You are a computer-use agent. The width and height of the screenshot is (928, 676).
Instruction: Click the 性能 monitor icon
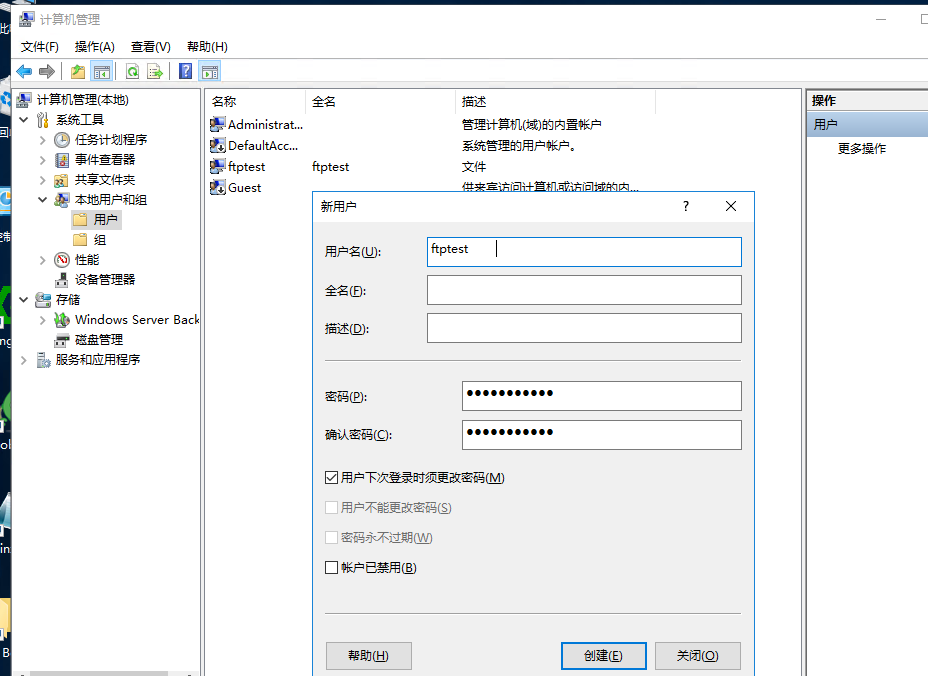click(x=62, y=260)
